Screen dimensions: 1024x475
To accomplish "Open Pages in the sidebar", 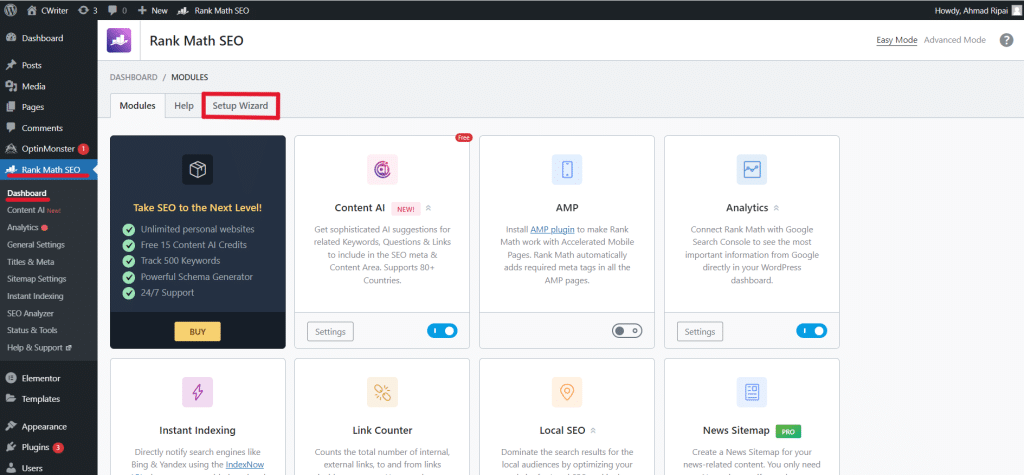I will pos(33,106).
